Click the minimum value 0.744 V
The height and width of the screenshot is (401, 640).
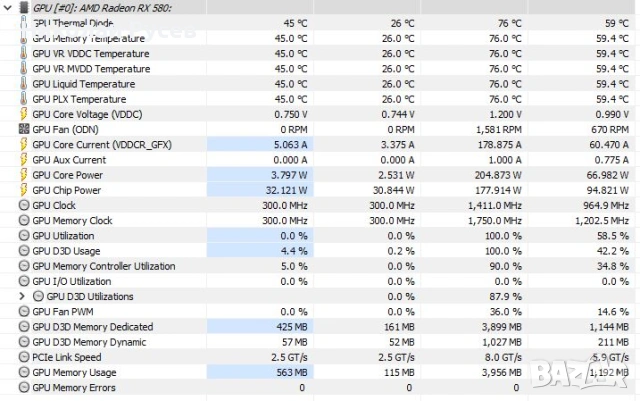(x=398, y=114)
